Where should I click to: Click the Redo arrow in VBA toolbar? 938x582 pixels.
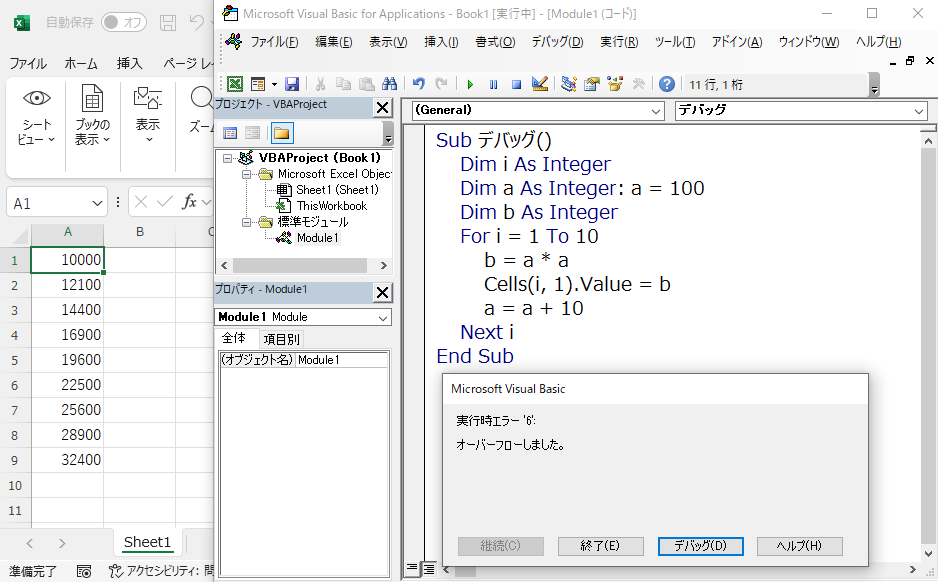(441, 84)
